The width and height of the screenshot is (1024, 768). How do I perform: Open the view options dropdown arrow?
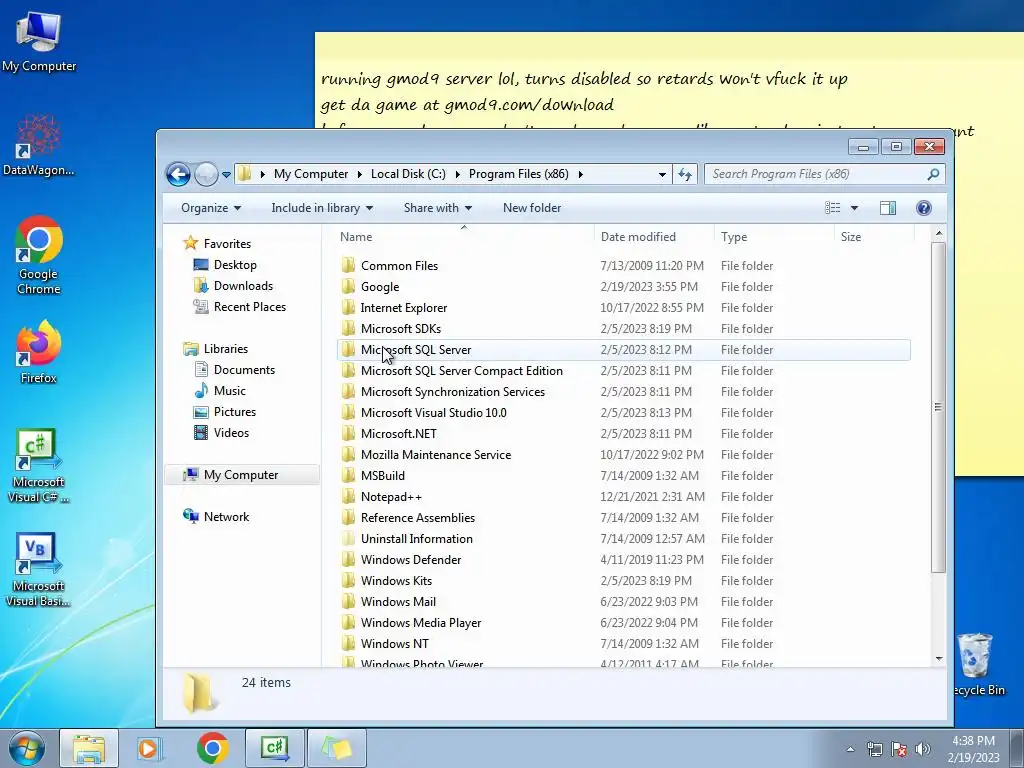(854, 208)
